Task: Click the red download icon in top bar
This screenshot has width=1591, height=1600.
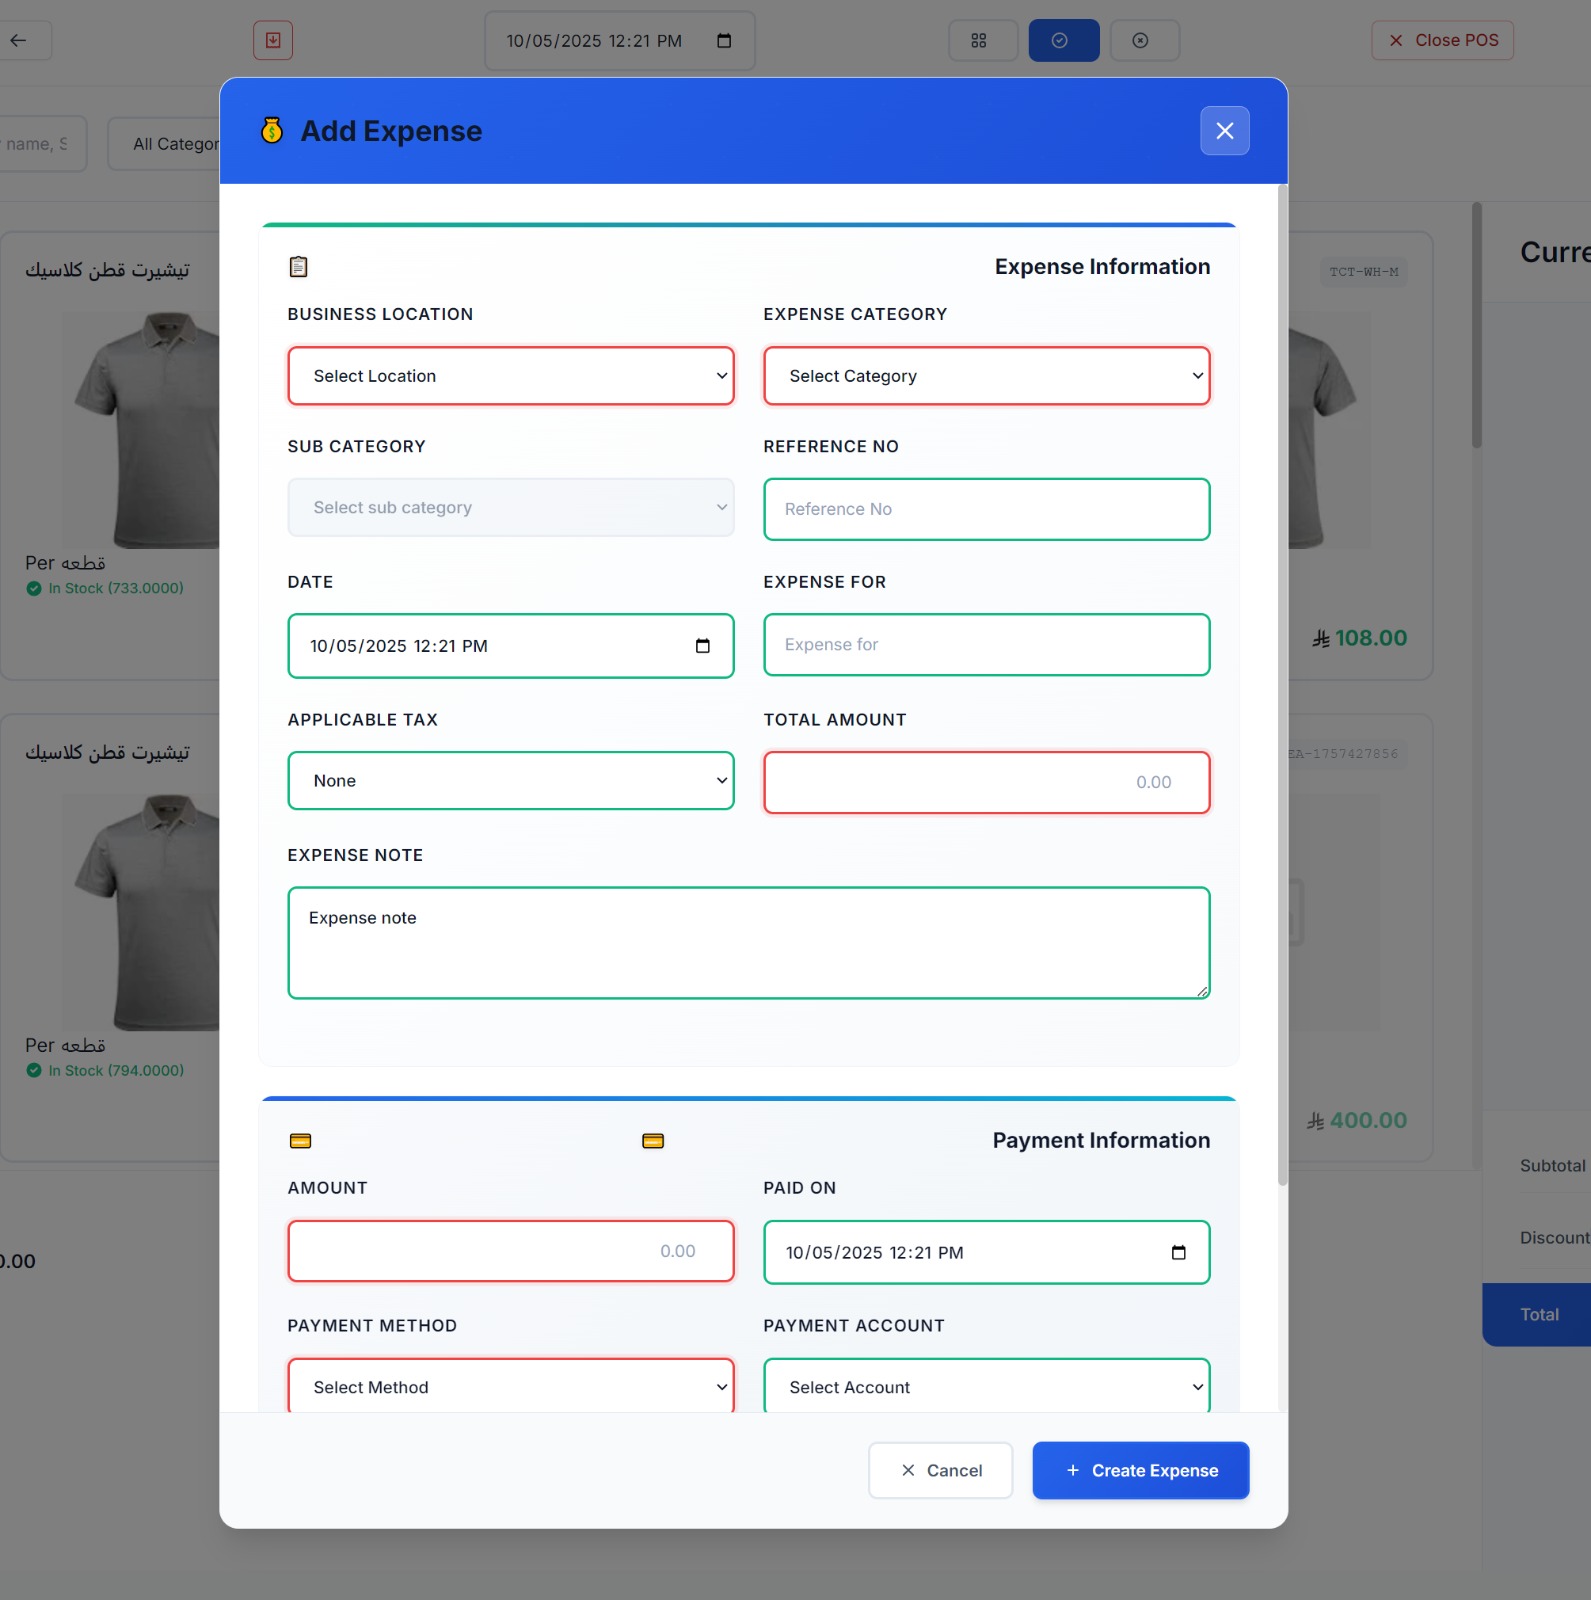Action: coord(273,41)
